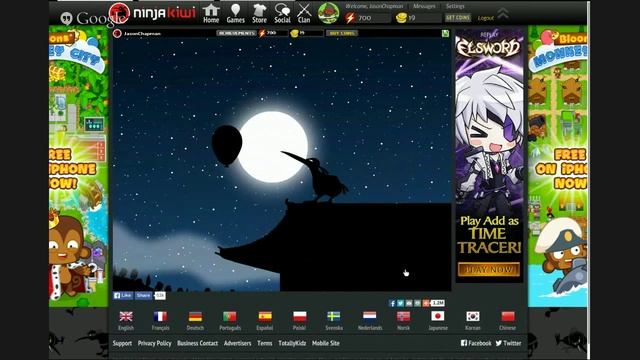Viewport: 640px width, 360px height.
Task: Share via the small Facebook icon
Action: pyautogui.click(x=392, y=303)
